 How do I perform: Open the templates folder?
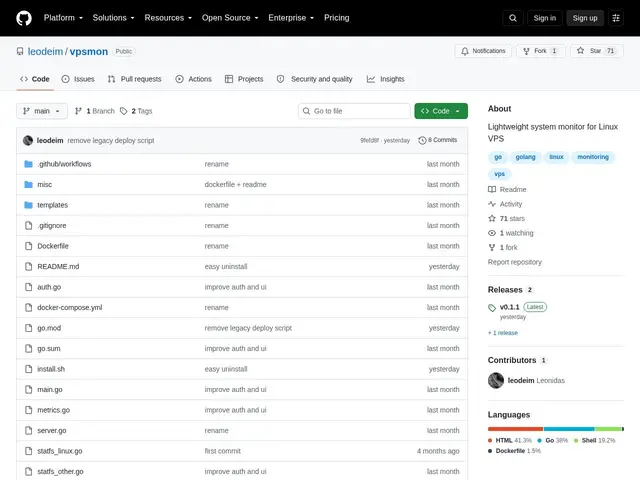click(52, 205)
